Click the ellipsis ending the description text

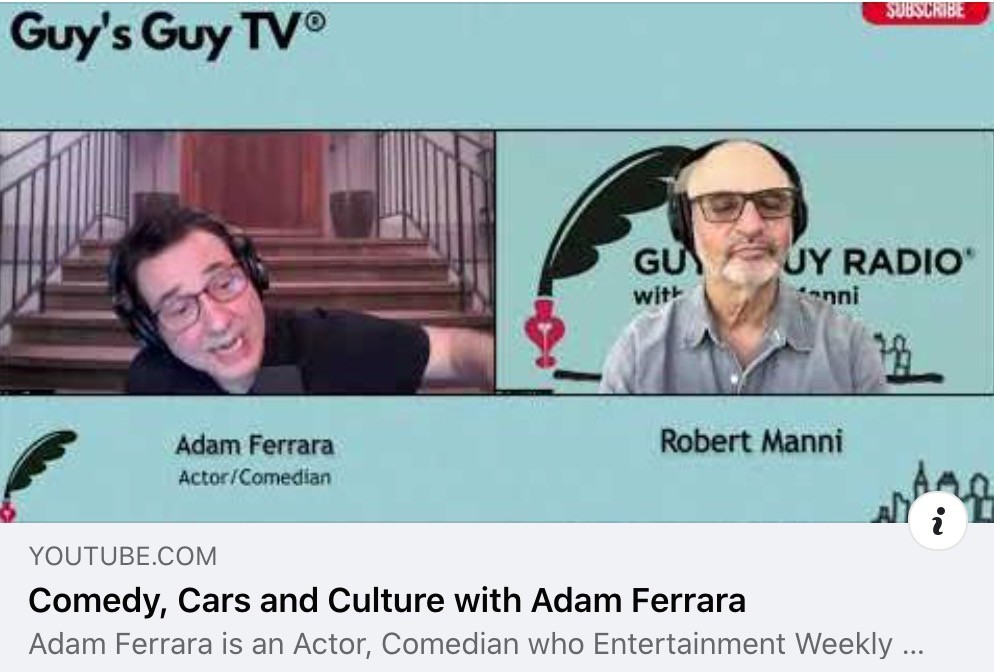point(912,648)
